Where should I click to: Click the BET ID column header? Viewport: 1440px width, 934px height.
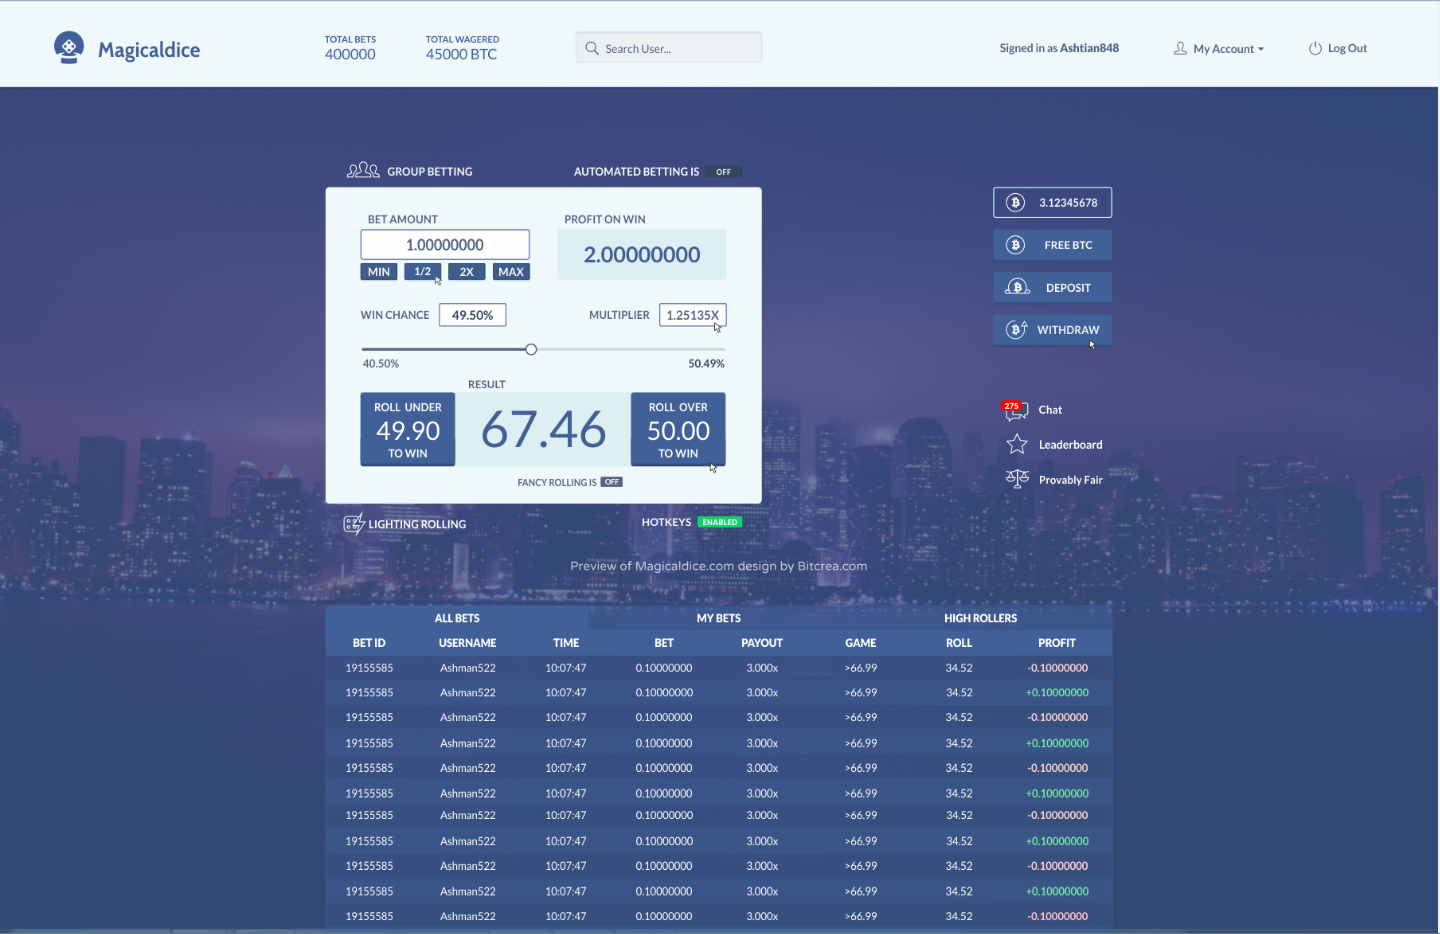[369, 643]
